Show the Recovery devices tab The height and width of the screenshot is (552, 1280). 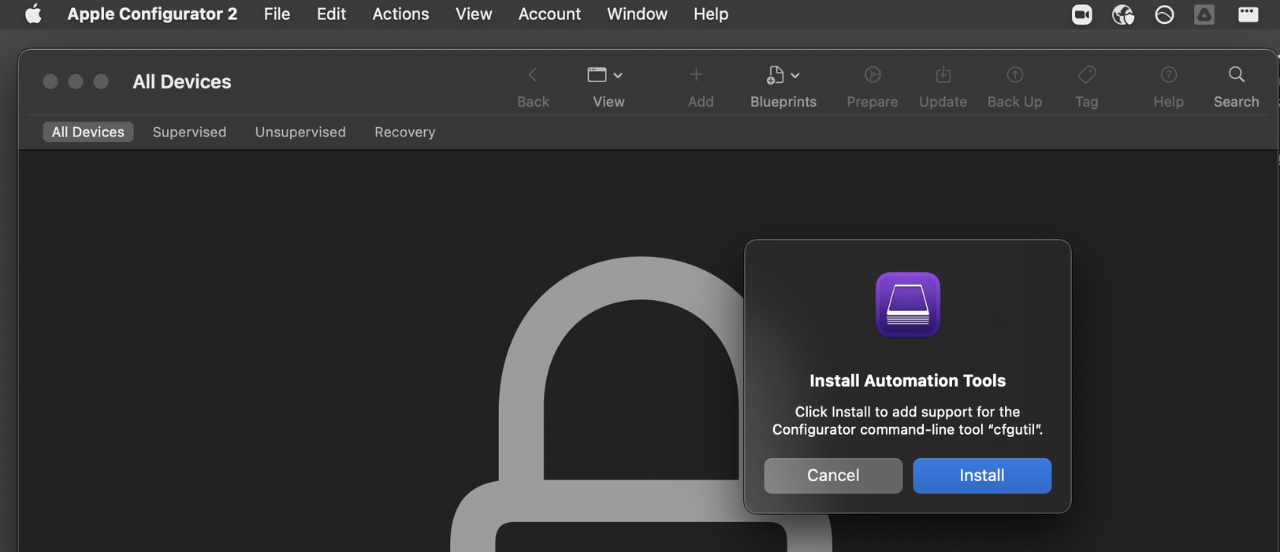point(405,132)
